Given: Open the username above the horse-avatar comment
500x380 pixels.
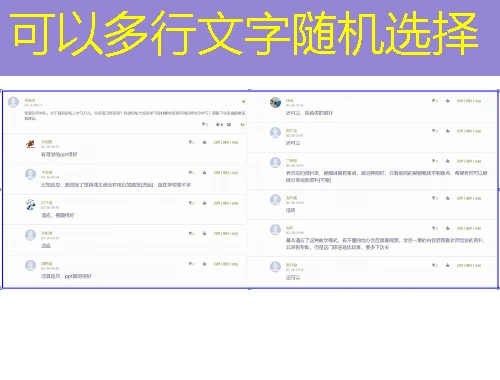Looking at the screenshot, I should (46, 142).
